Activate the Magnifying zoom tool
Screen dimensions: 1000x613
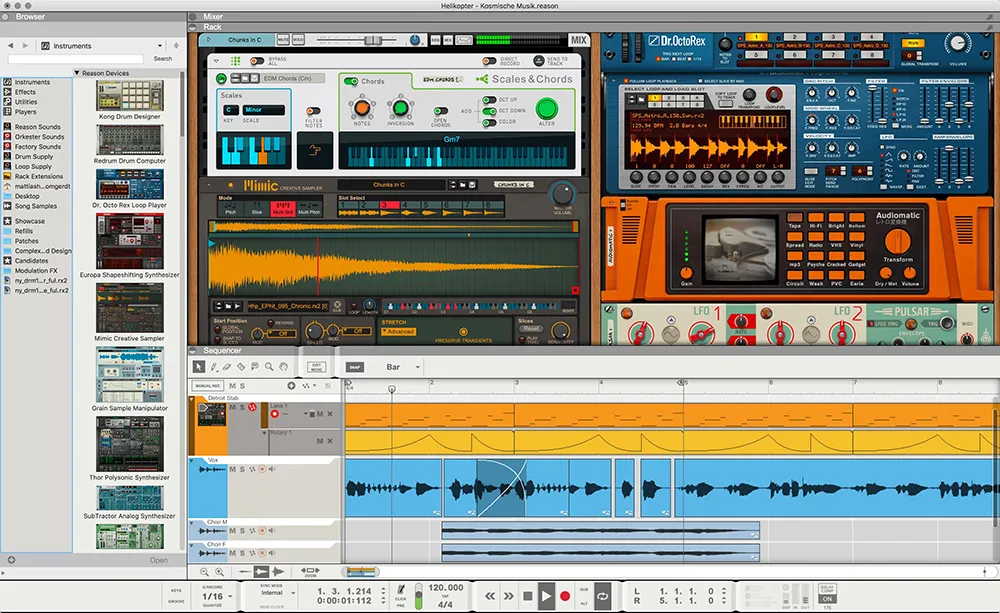coord(269,366)
